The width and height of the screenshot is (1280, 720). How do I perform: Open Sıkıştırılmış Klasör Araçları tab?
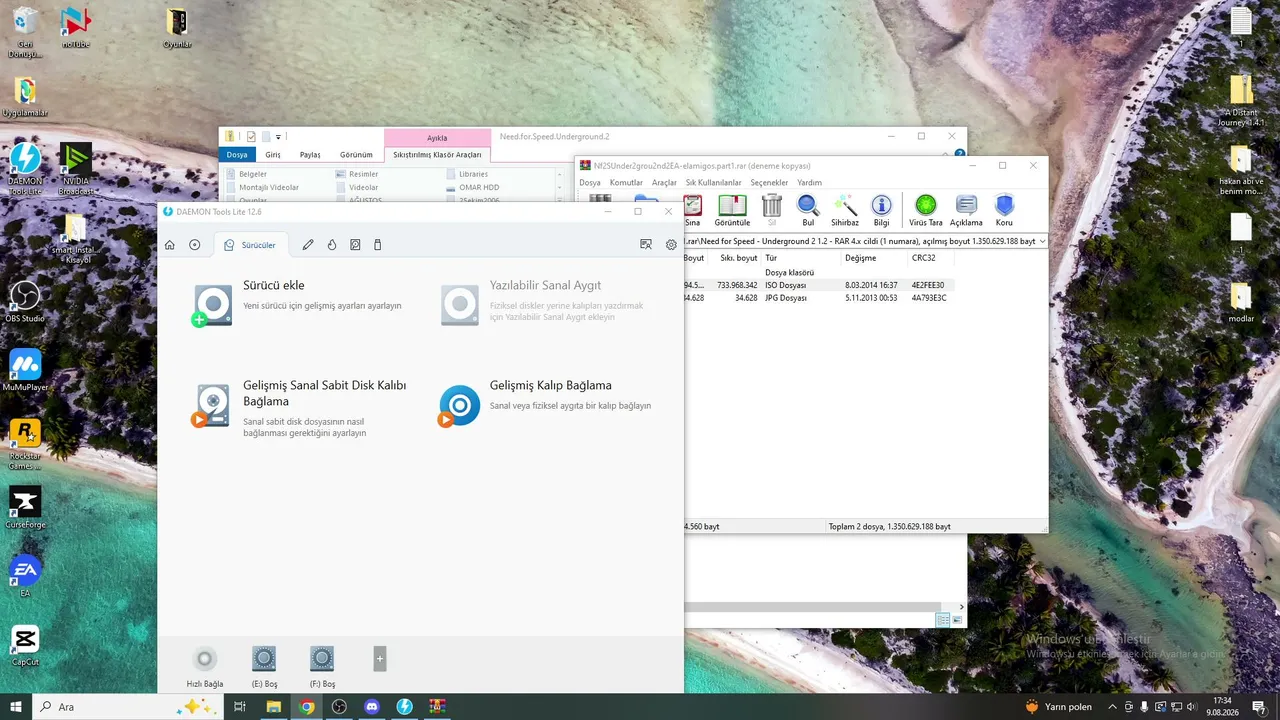(437, 155)
